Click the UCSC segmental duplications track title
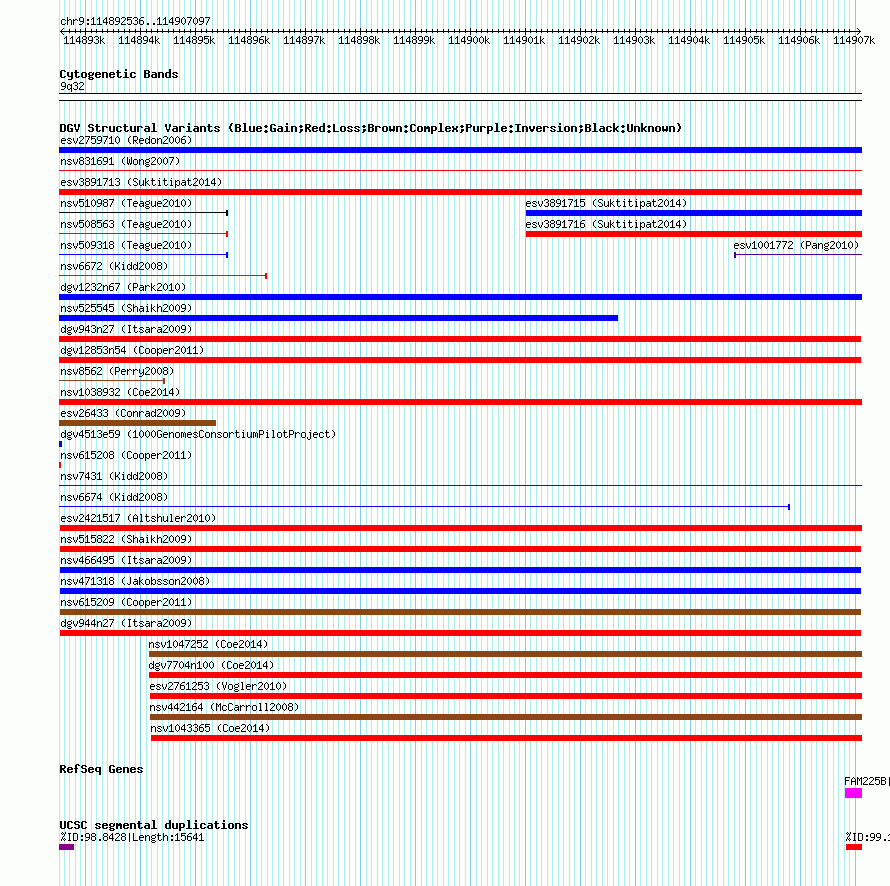890x886 pixels. coord(154,825)
